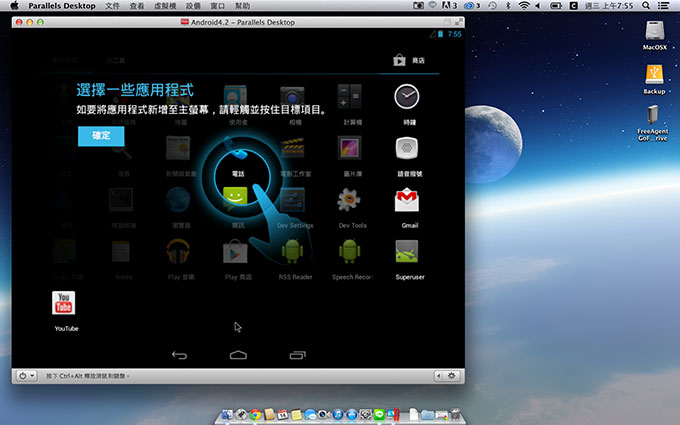Open the Play 商店 store app
Screen dimensions: 680x425
tap(235, 251)
